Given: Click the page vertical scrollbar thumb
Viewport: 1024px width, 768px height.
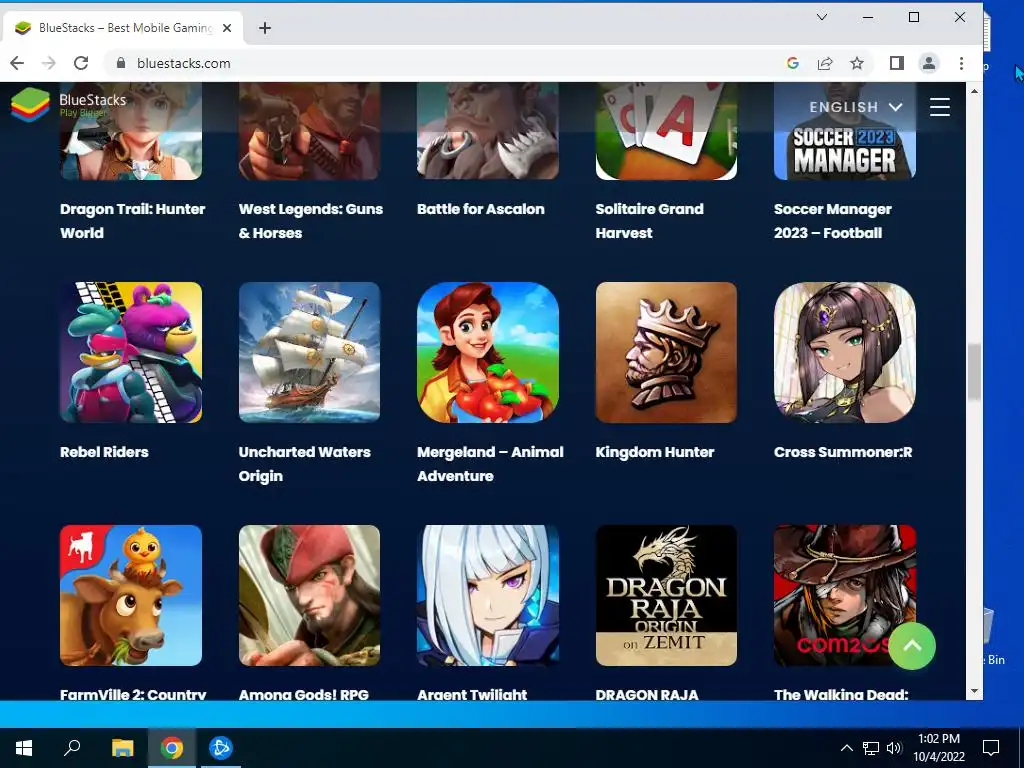Looking at the screenshot, I should tap(974, 372).
